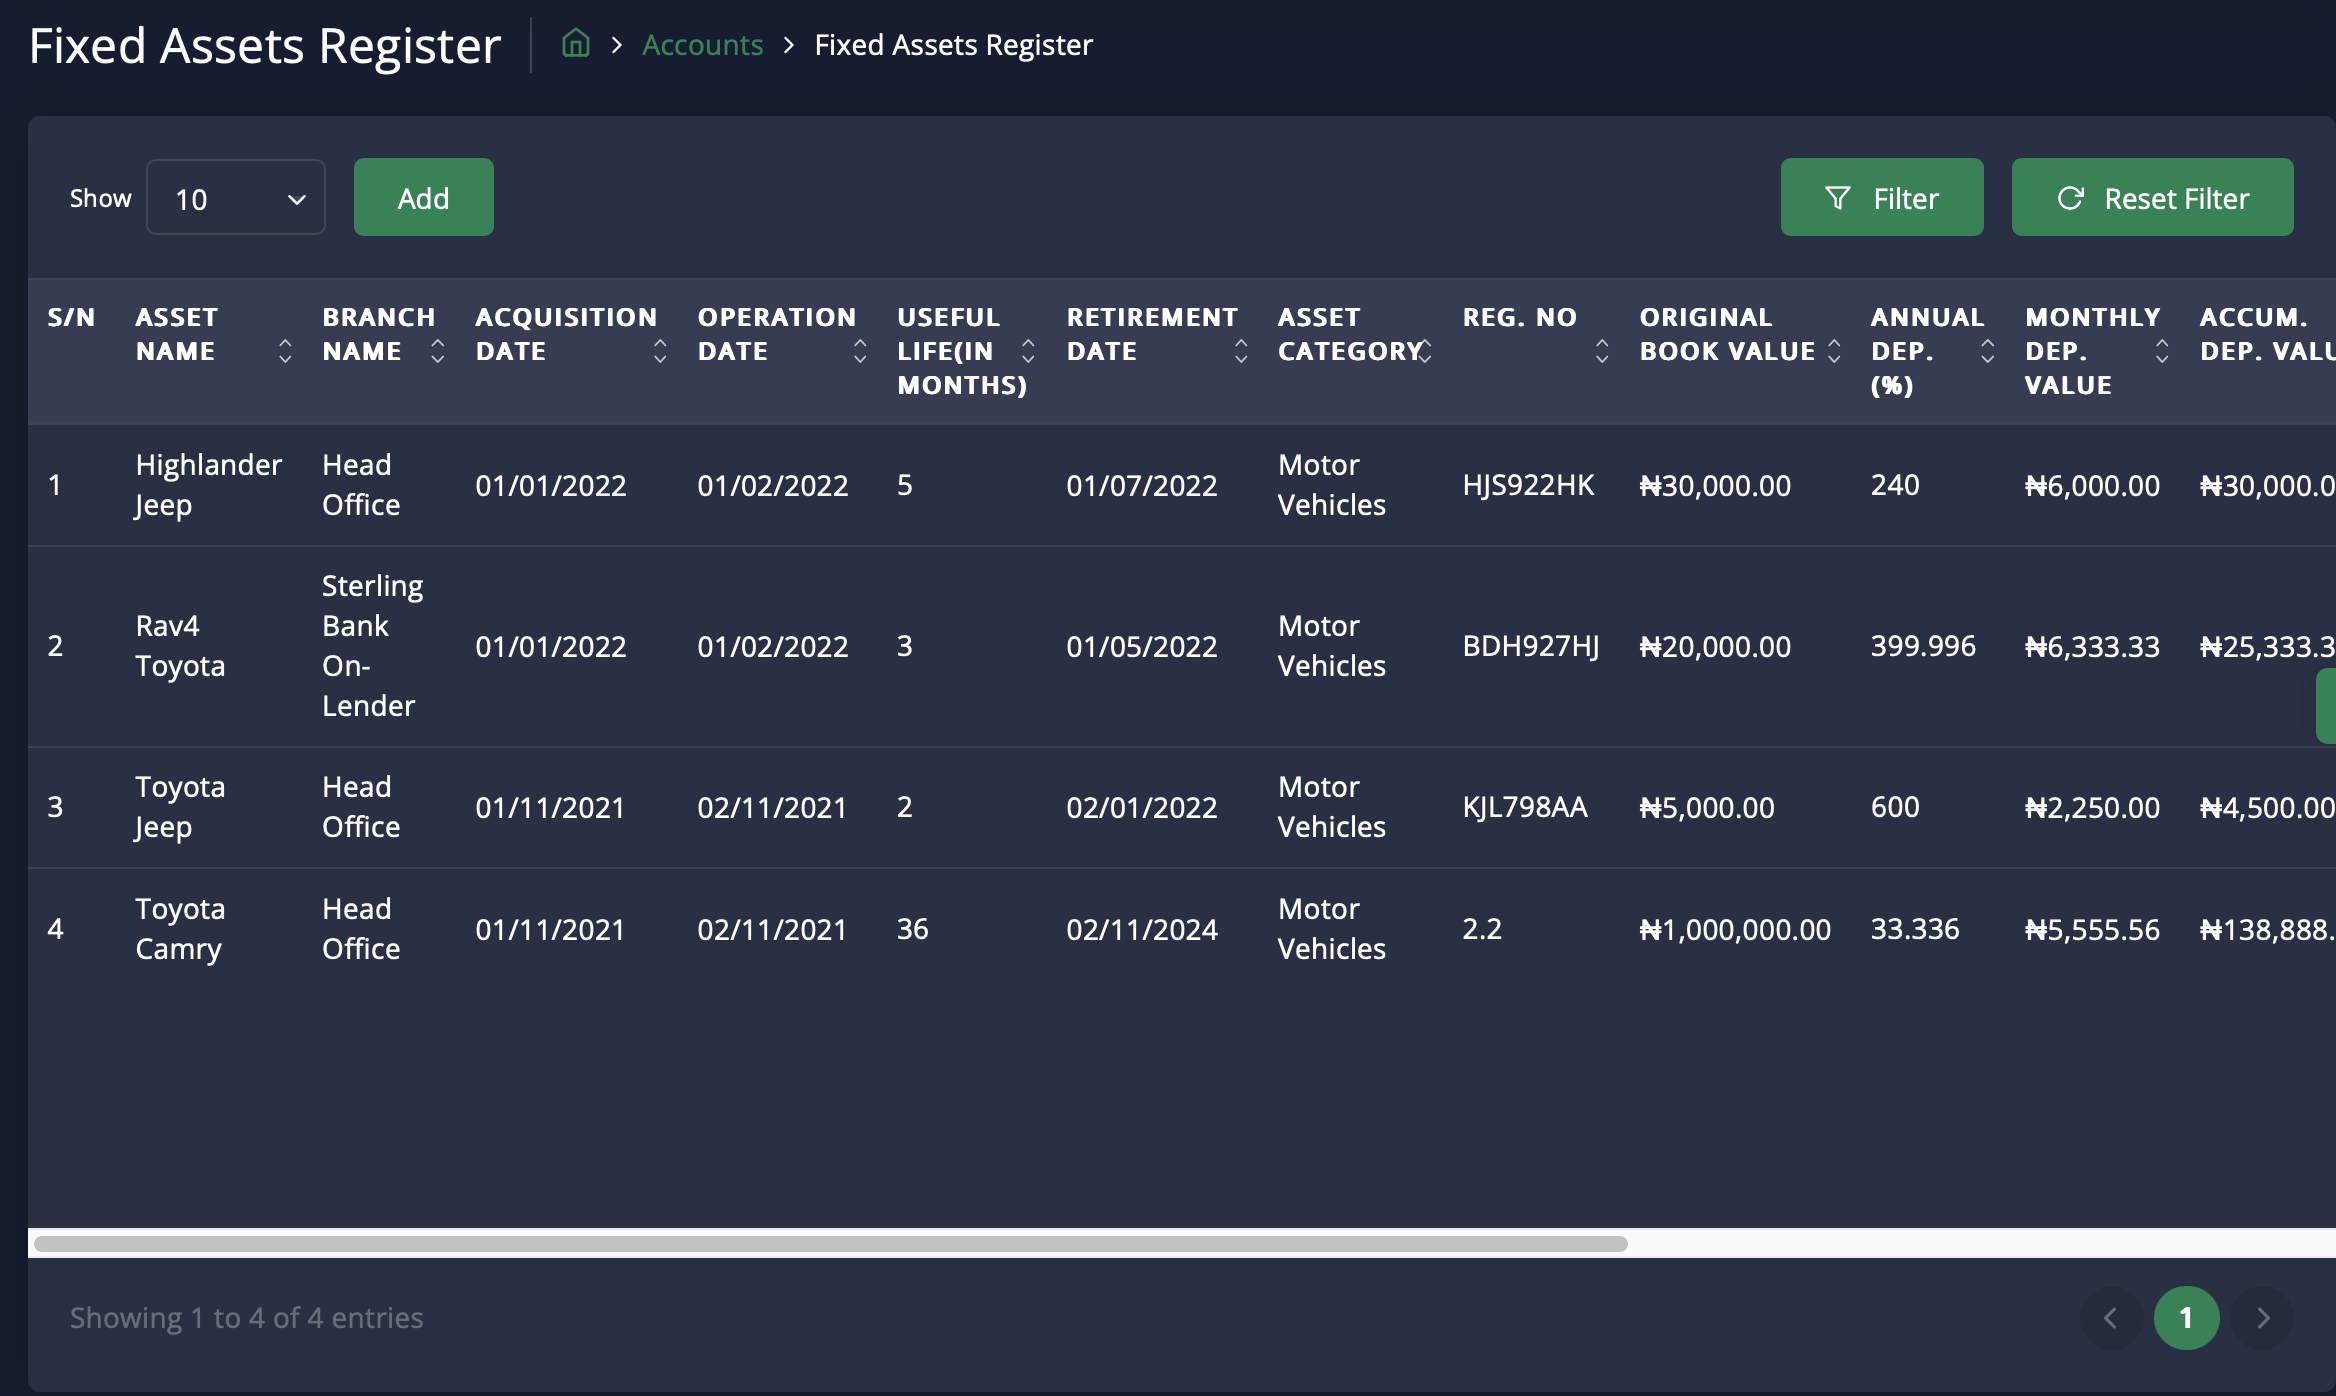Screen dimensions: 2336x1396
Task: Go to Accounts breadcrumb link
Action: coord(702,45)
